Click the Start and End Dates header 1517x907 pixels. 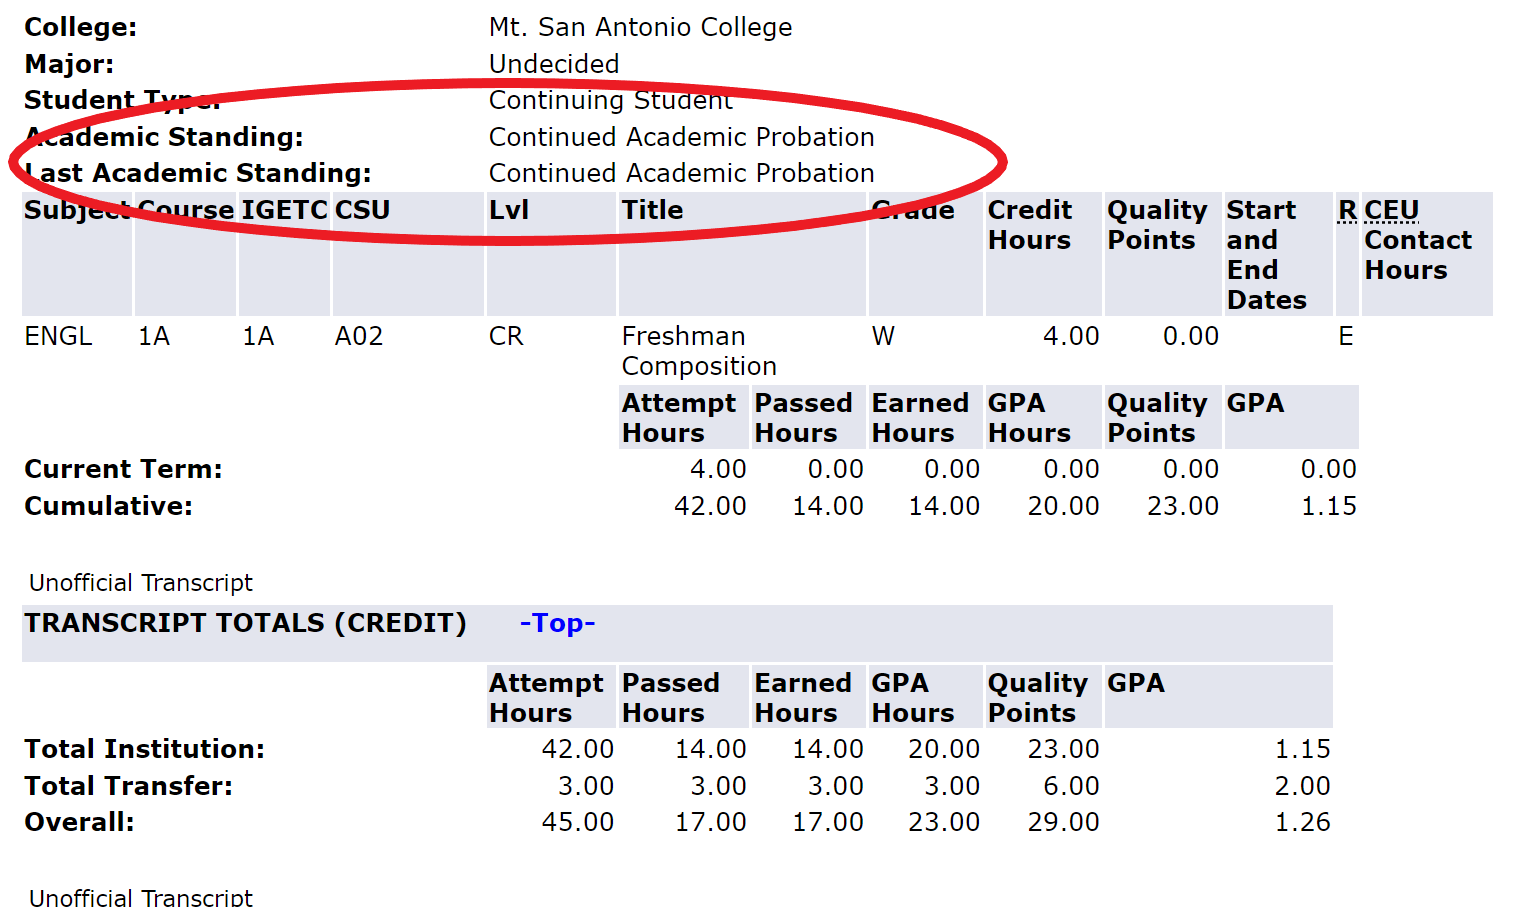pyautogui.click(x=1266, y=255)
